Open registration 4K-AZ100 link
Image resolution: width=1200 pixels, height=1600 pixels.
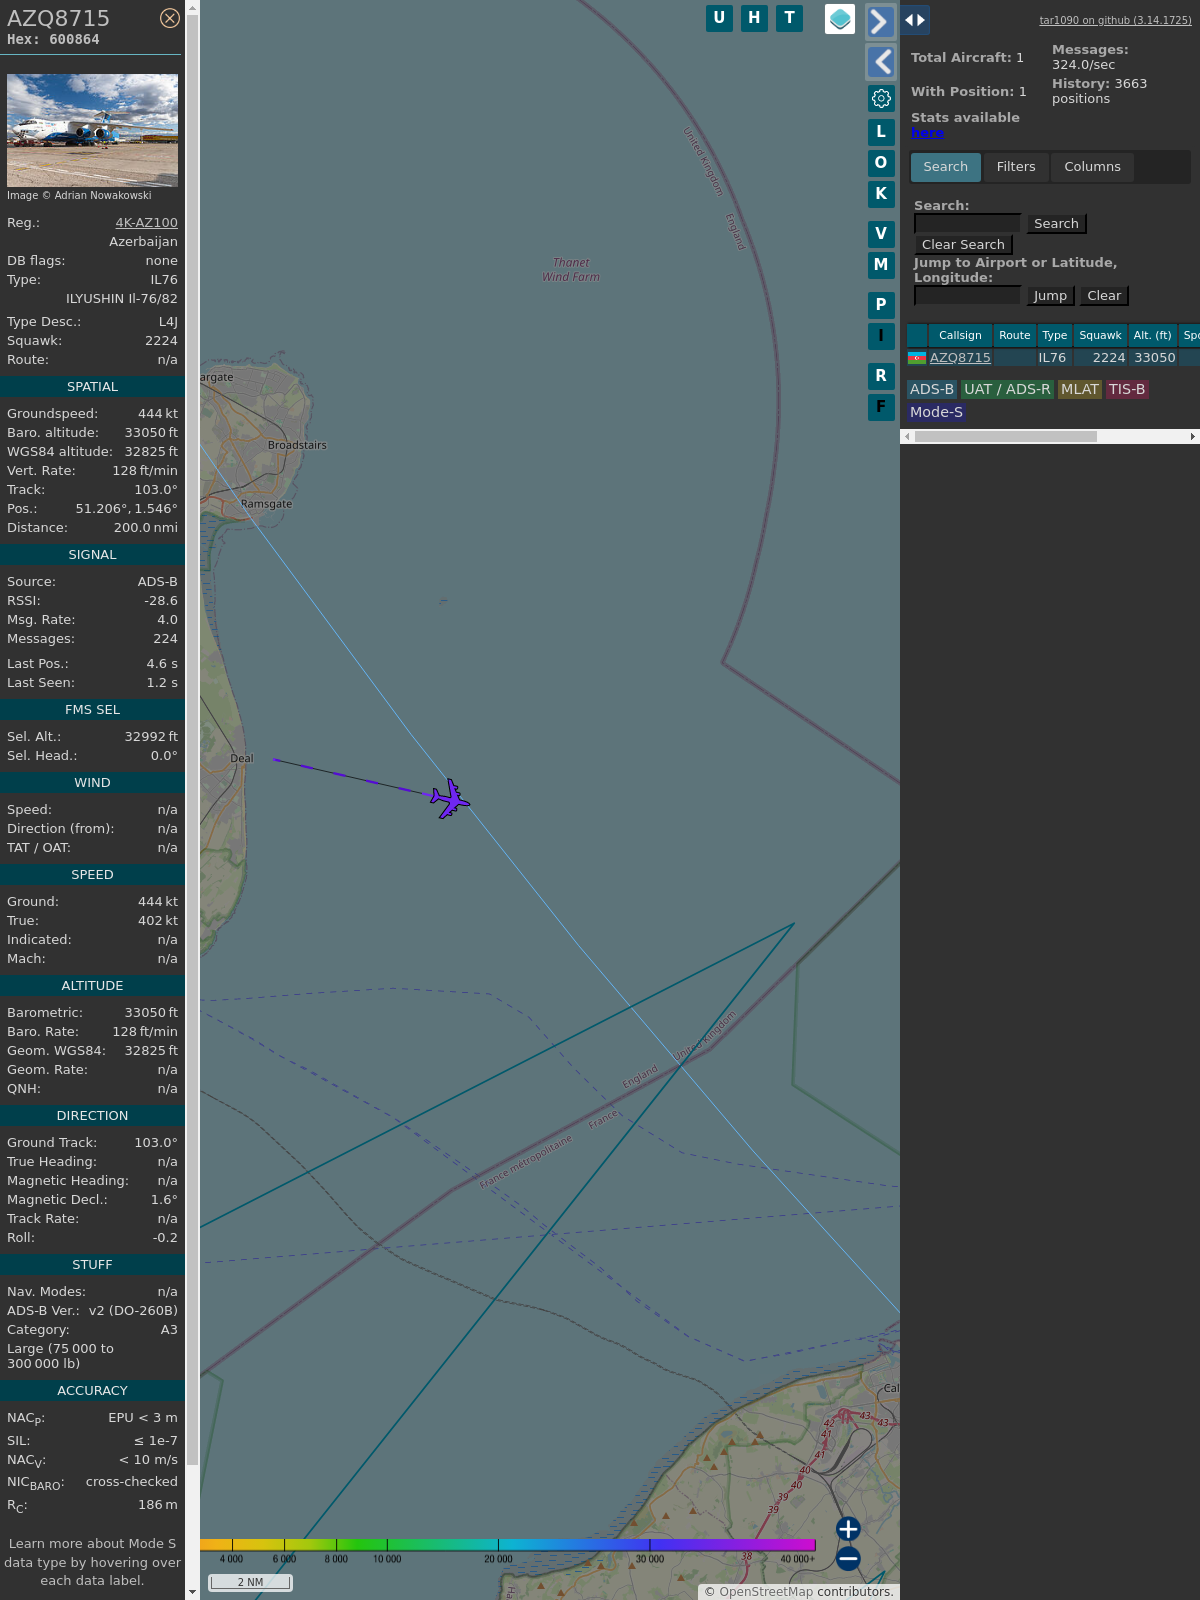(146, 223)
